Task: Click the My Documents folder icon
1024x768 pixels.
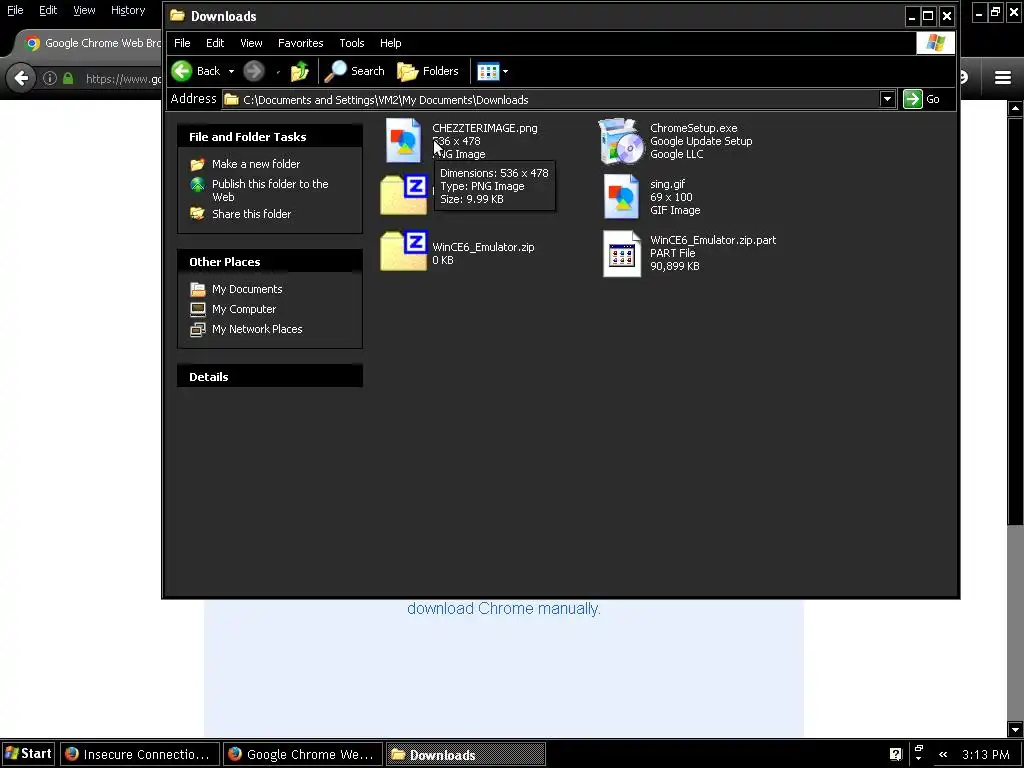Action: (x=197, y=289)
